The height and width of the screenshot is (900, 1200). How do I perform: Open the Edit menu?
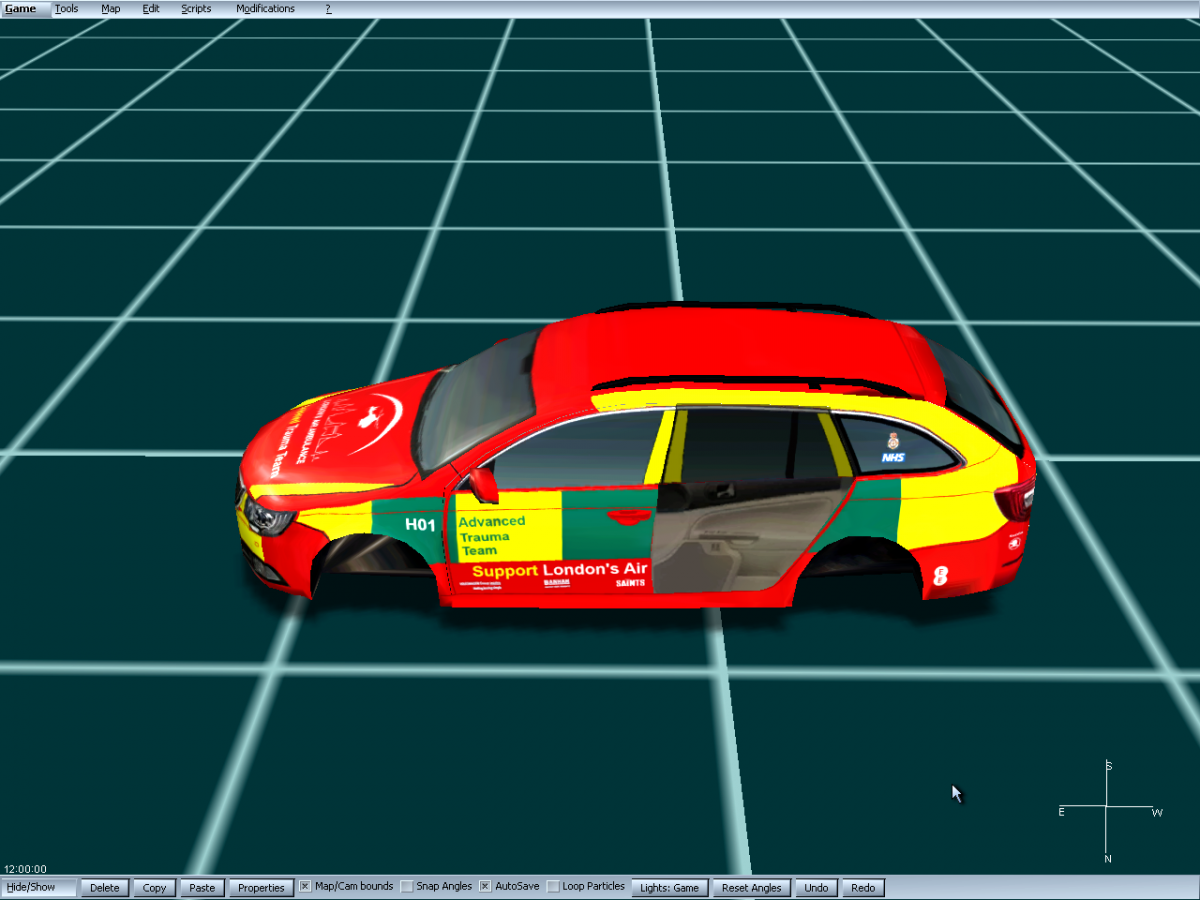coord(151,9)
